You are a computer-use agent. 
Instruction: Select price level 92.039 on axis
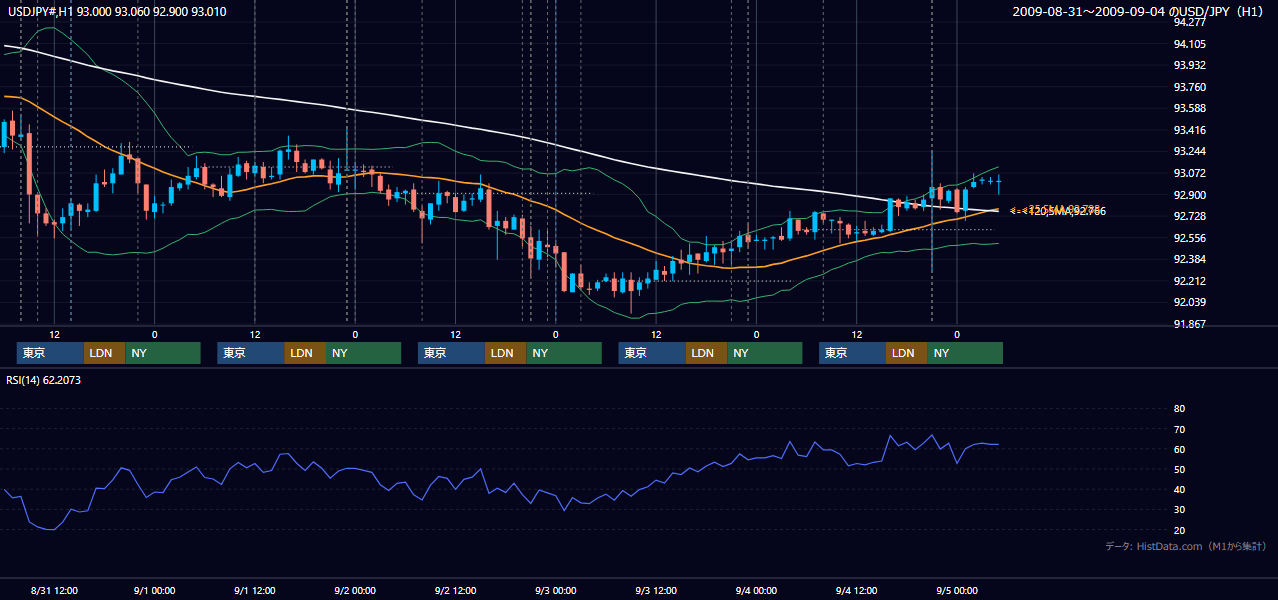coord(1189,302)
